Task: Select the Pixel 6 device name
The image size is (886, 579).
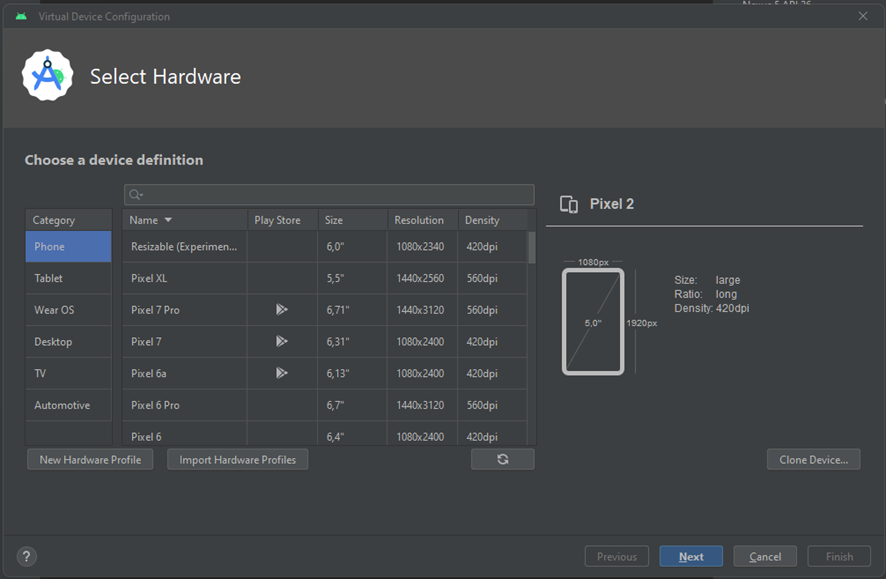Action: (x=146, y=437)
